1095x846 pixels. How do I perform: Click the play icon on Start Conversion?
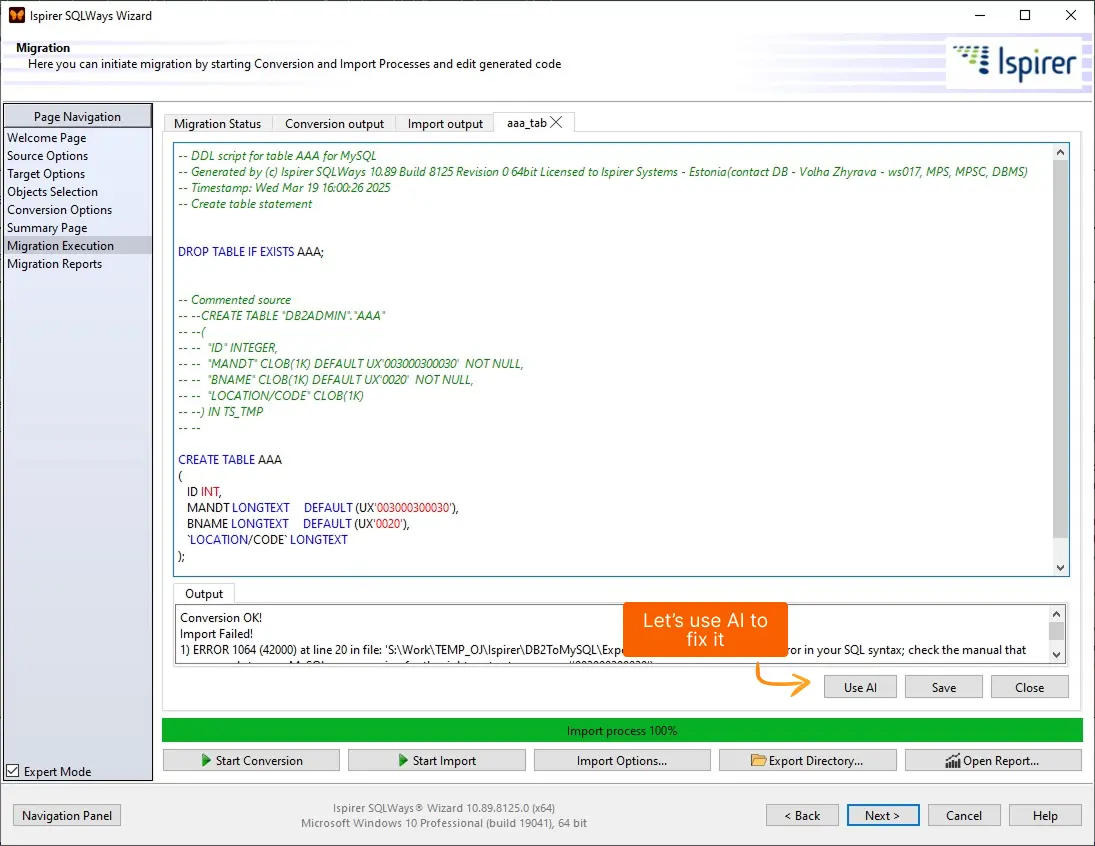[206, 760]
